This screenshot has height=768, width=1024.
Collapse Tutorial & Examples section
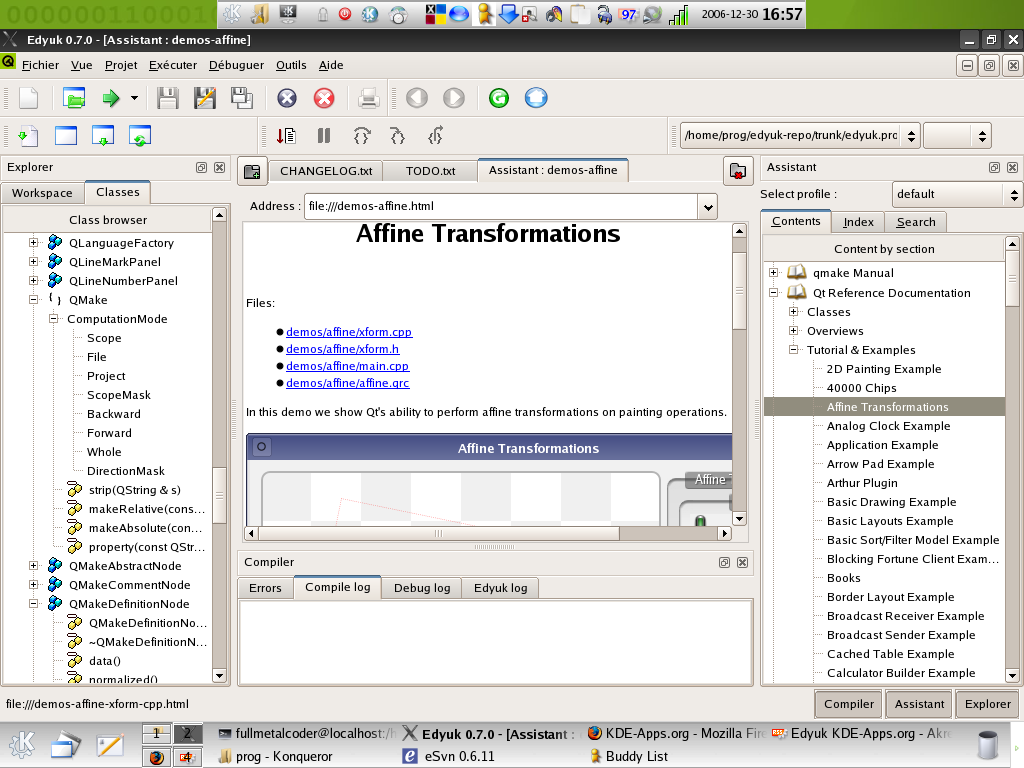(x=793, y=349)
